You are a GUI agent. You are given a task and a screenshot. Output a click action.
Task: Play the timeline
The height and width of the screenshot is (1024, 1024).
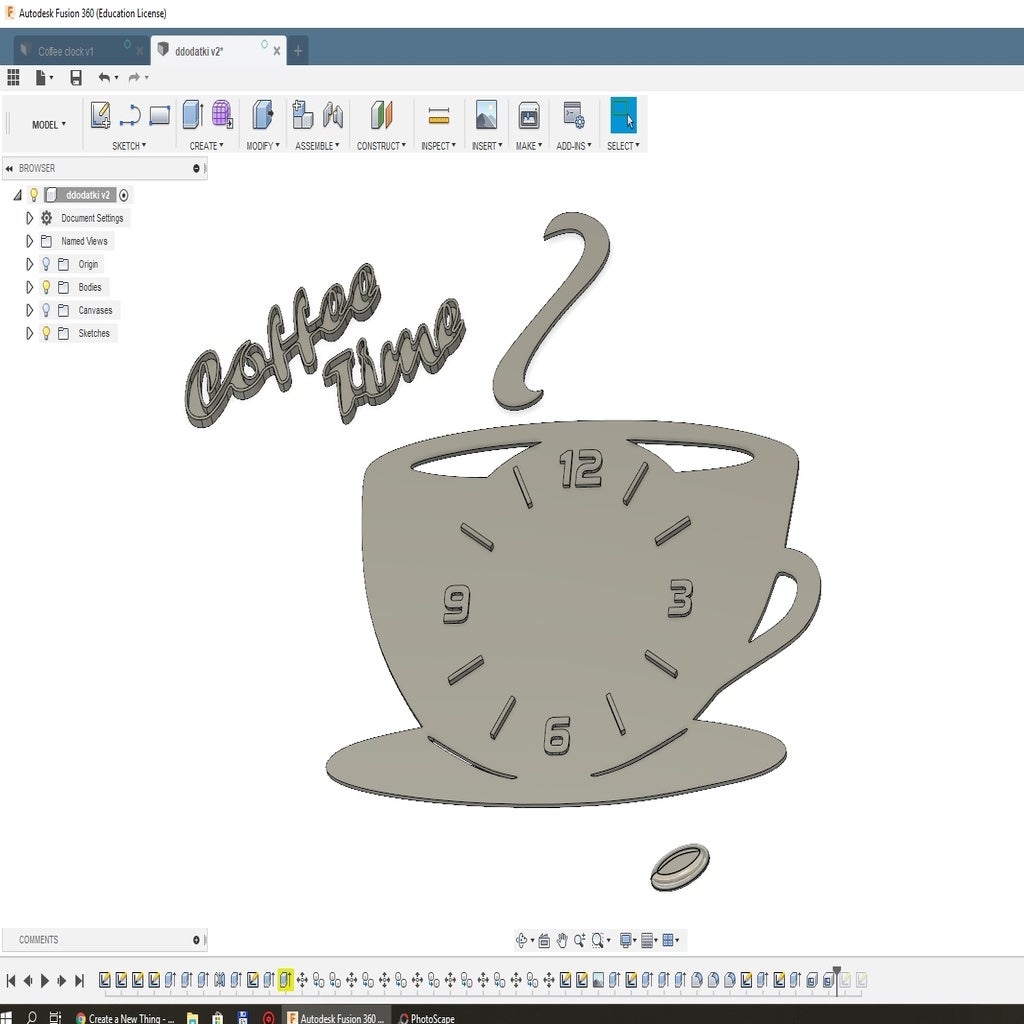(x=45, y=980)
